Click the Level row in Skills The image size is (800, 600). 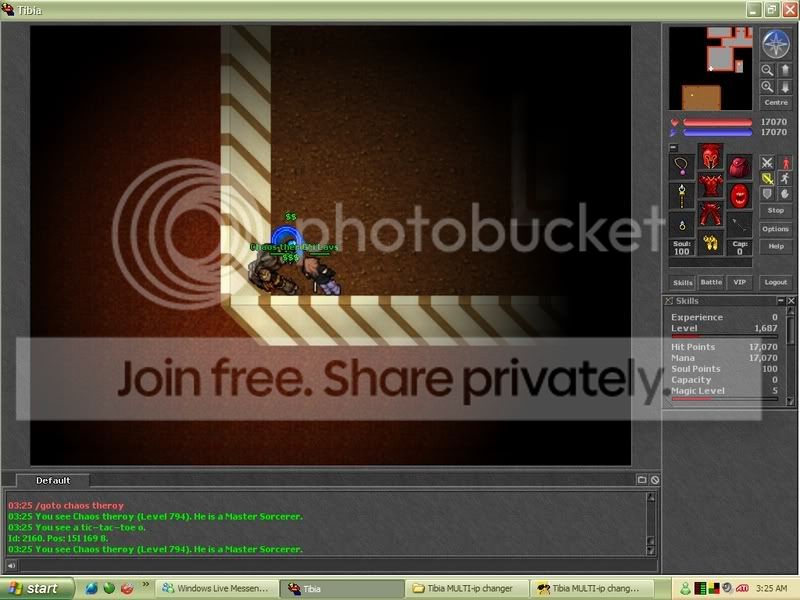click(x=724, y=328)
